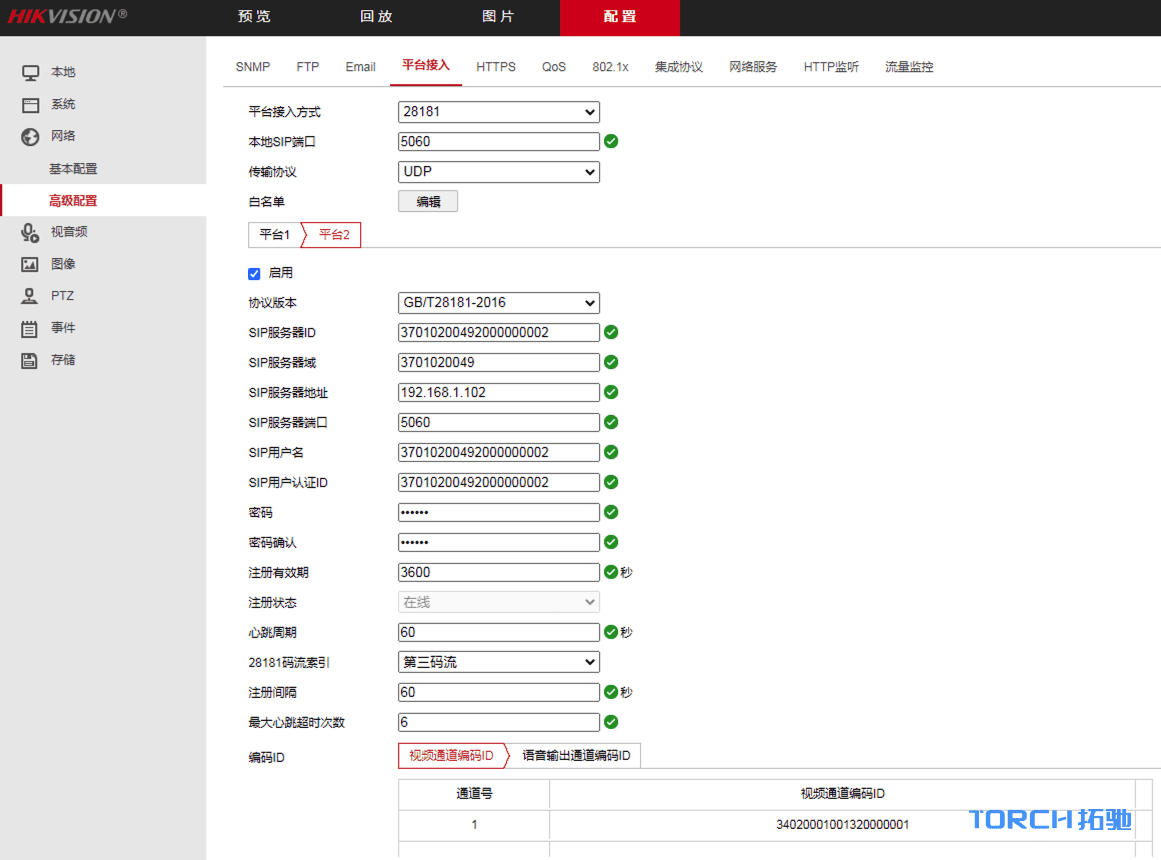Open the 协议版本 GB/T28181-2016 dropdown
The image size is (1161, 860).
point(498,302)
